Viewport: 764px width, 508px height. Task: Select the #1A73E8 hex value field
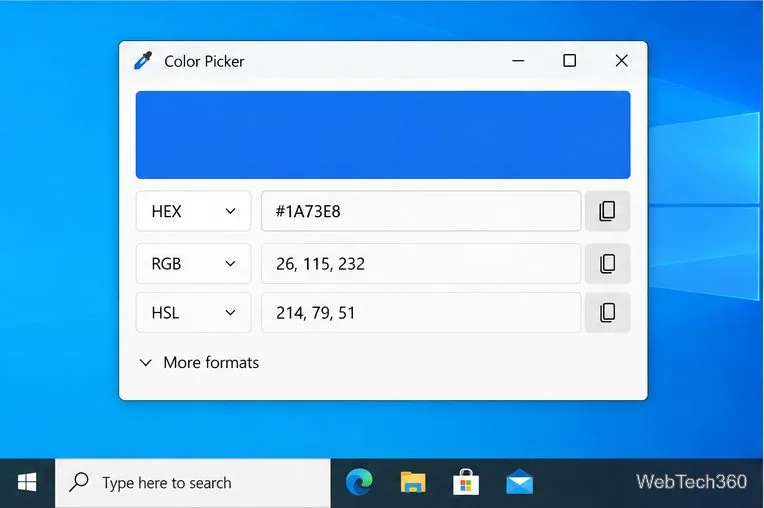421,211
